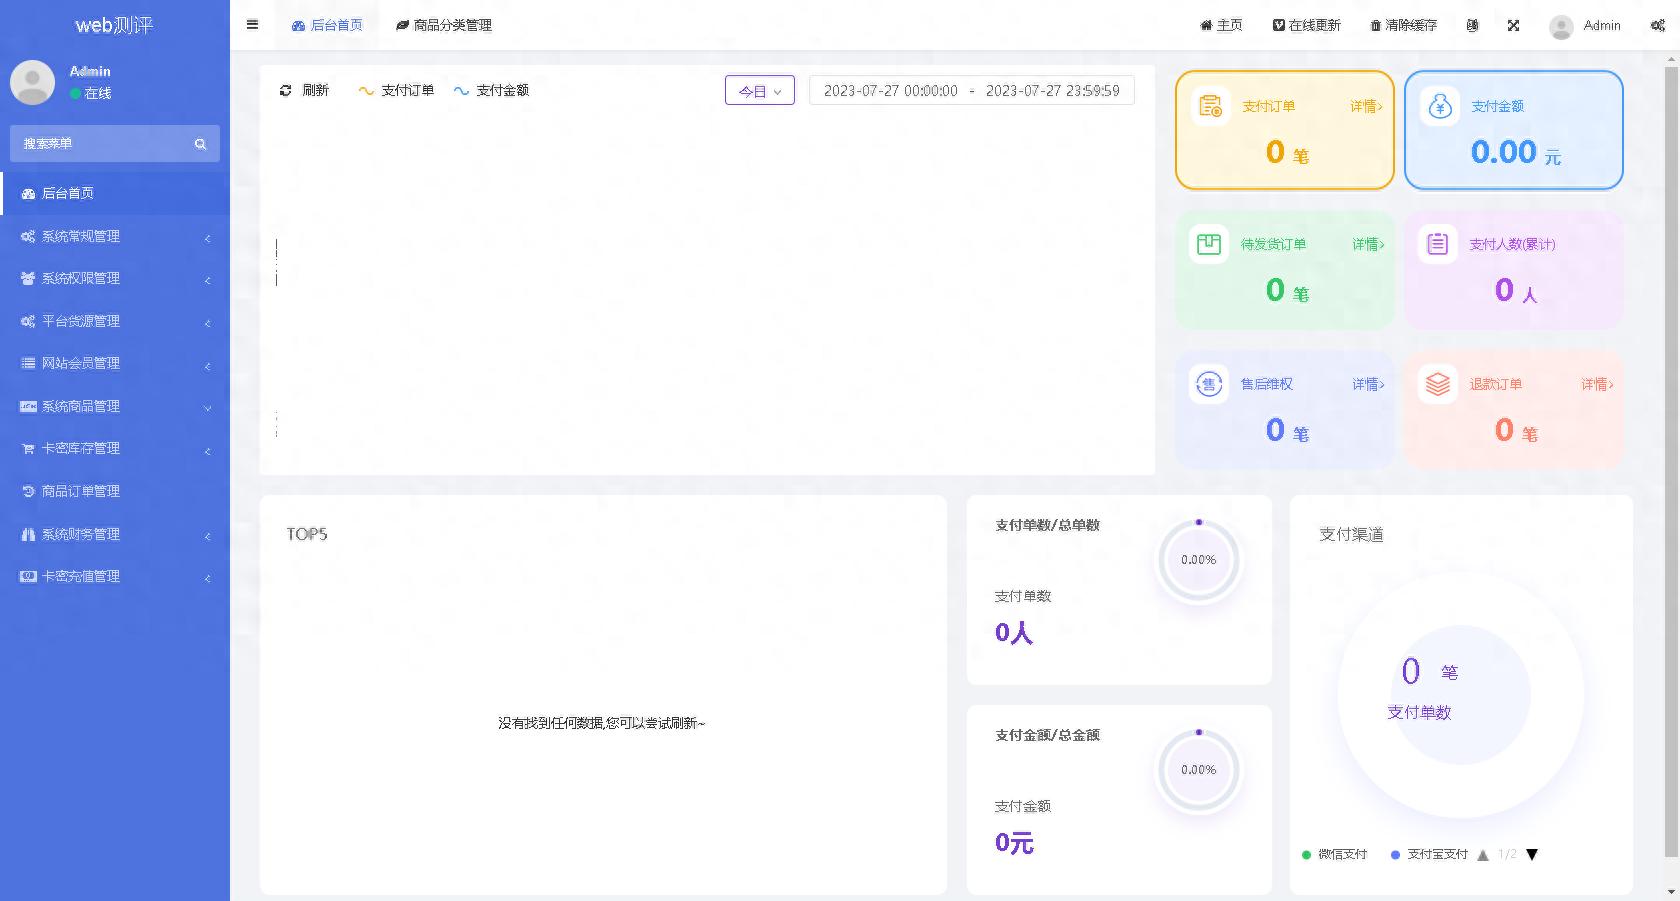Screen dimensions: 1680x901
Task: Click the 待发货订单 box icon
Action: click(1209, 244)
